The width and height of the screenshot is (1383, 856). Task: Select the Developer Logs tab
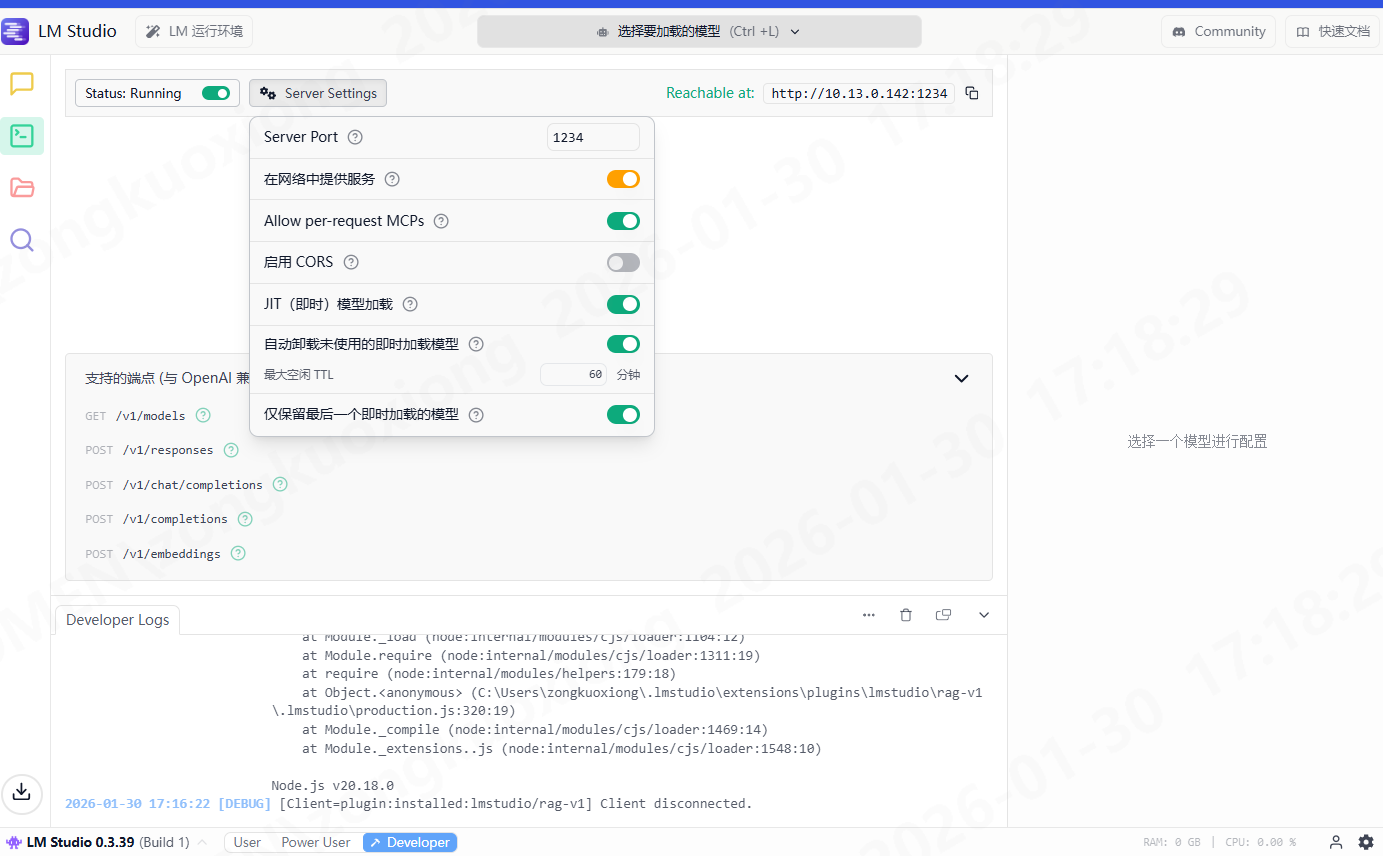click(117, 620)
